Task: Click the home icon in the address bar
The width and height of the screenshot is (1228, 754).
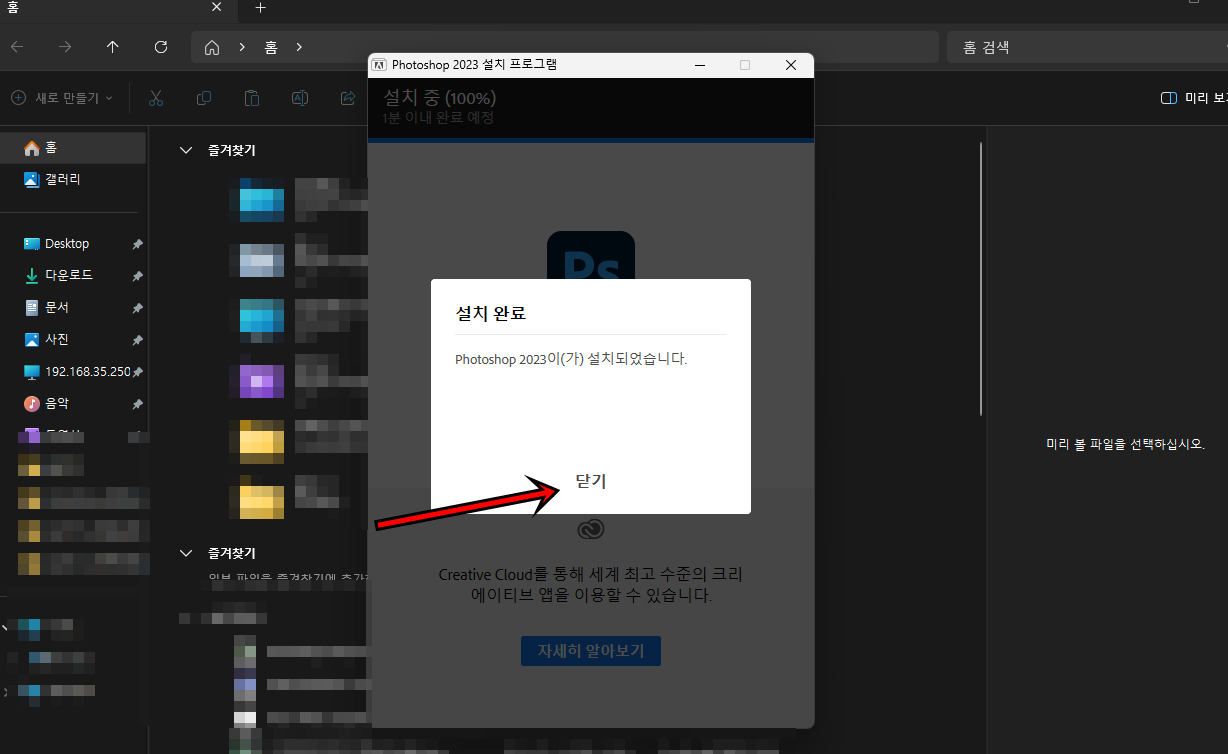Action: coord(211,47)
